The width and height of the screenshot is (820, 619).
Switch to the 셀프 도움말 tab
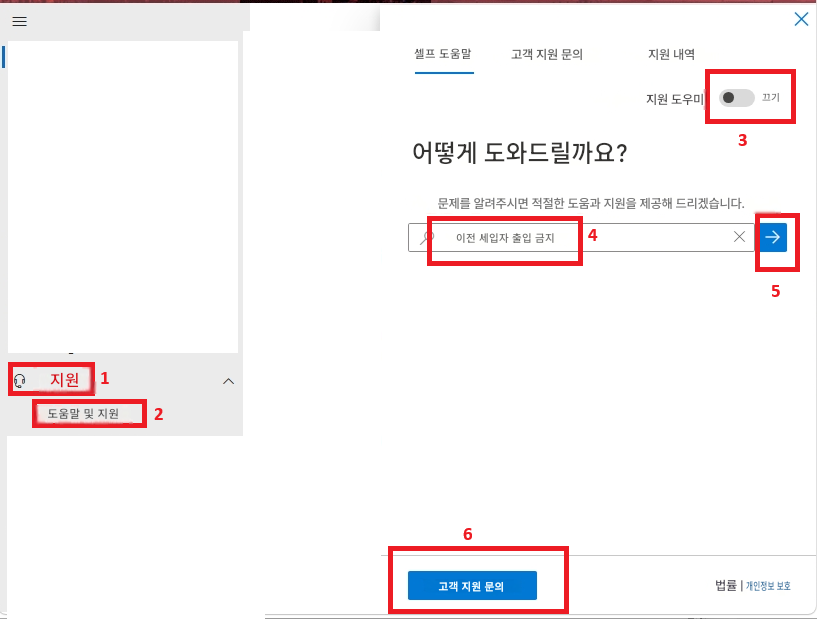click(443, 54)
